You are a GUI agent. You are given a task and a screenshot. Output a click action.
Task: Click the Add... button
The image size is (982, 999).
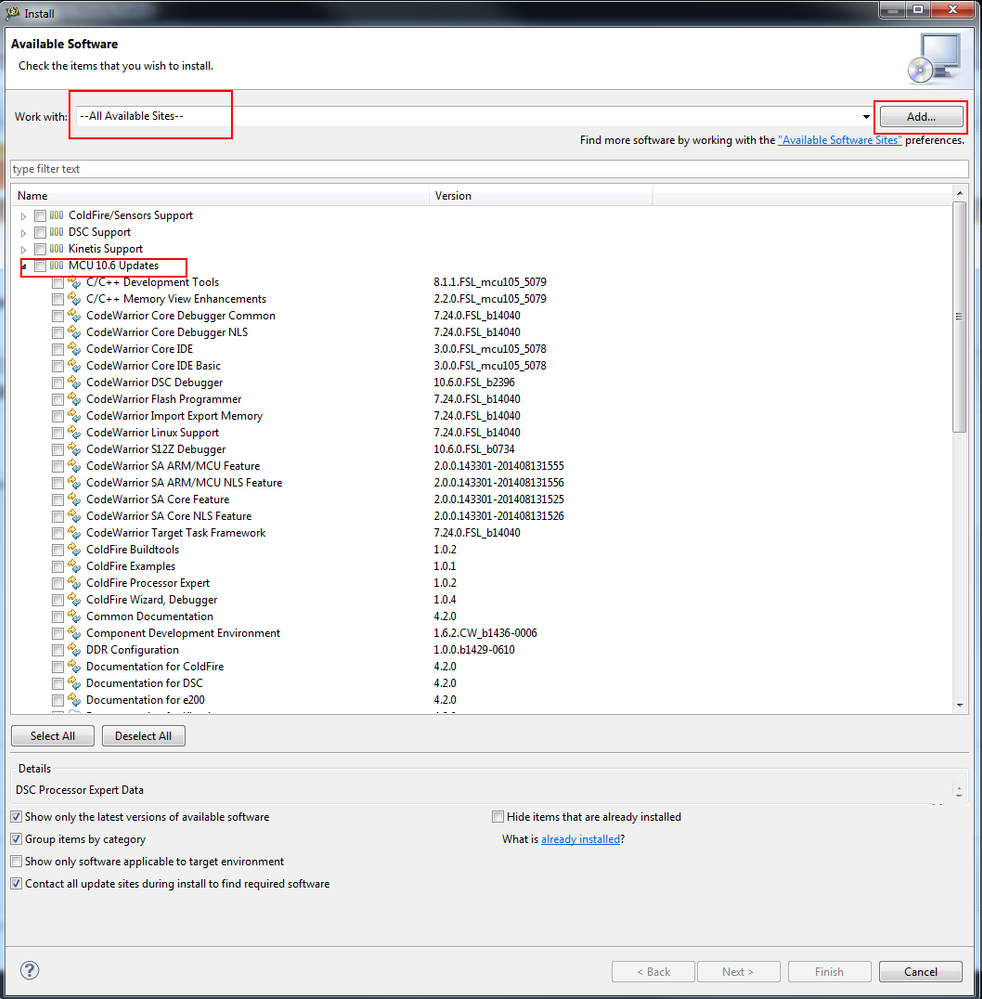click(921, 117)
